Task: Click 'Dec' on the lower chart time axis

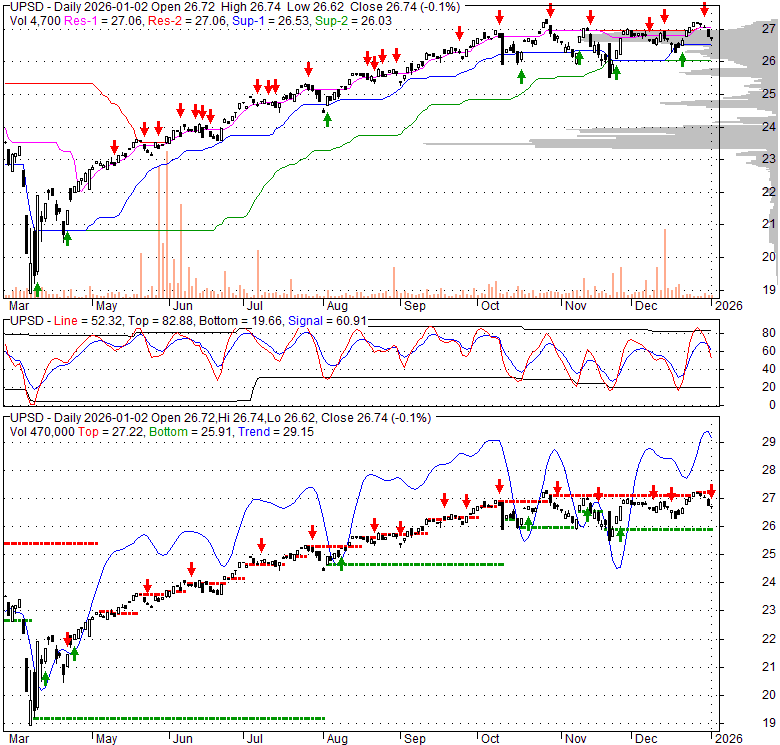Action: pos(646,739)
